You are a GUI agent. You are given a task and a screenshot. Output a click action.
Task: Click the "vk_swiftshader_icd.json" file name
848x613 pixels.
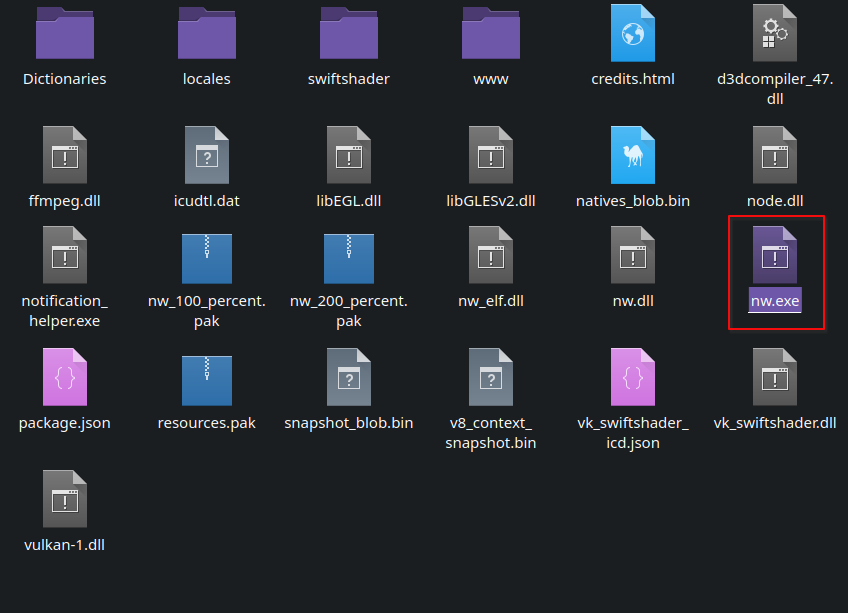pos(633,433)
